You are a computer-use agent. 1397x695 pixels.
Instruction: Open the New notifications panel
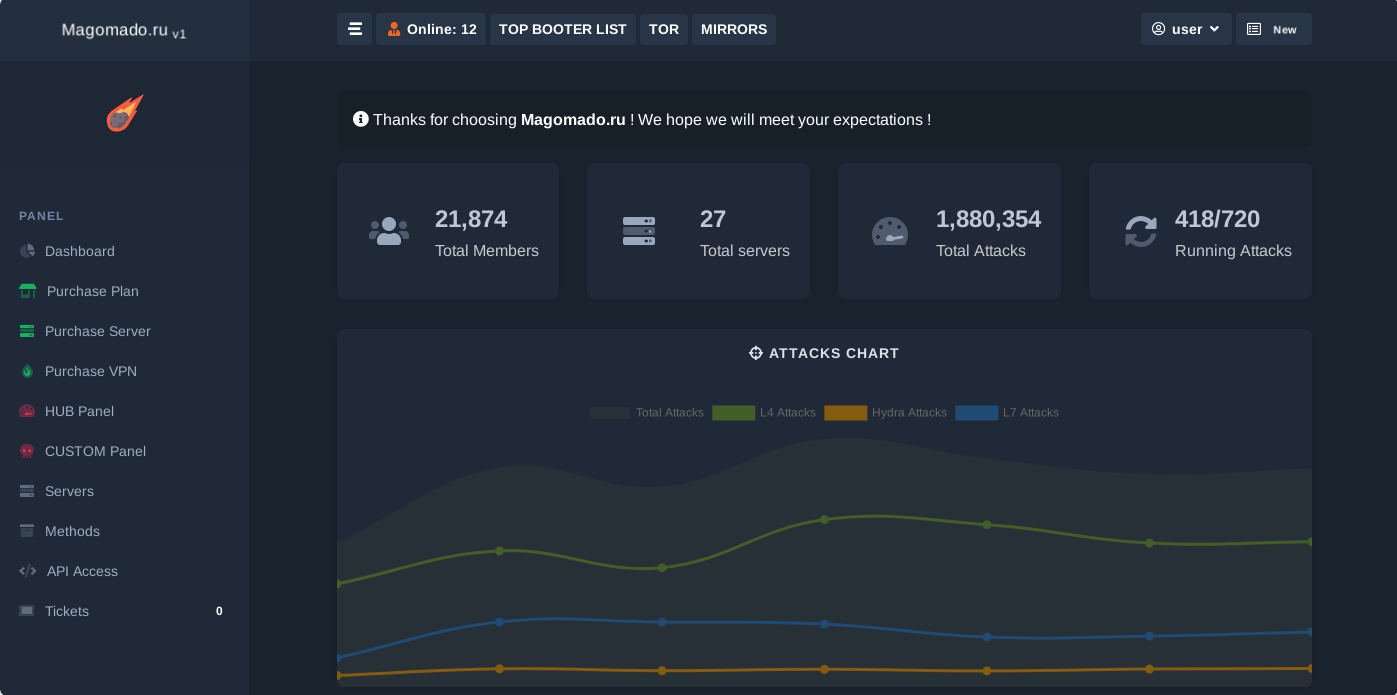1273,29
